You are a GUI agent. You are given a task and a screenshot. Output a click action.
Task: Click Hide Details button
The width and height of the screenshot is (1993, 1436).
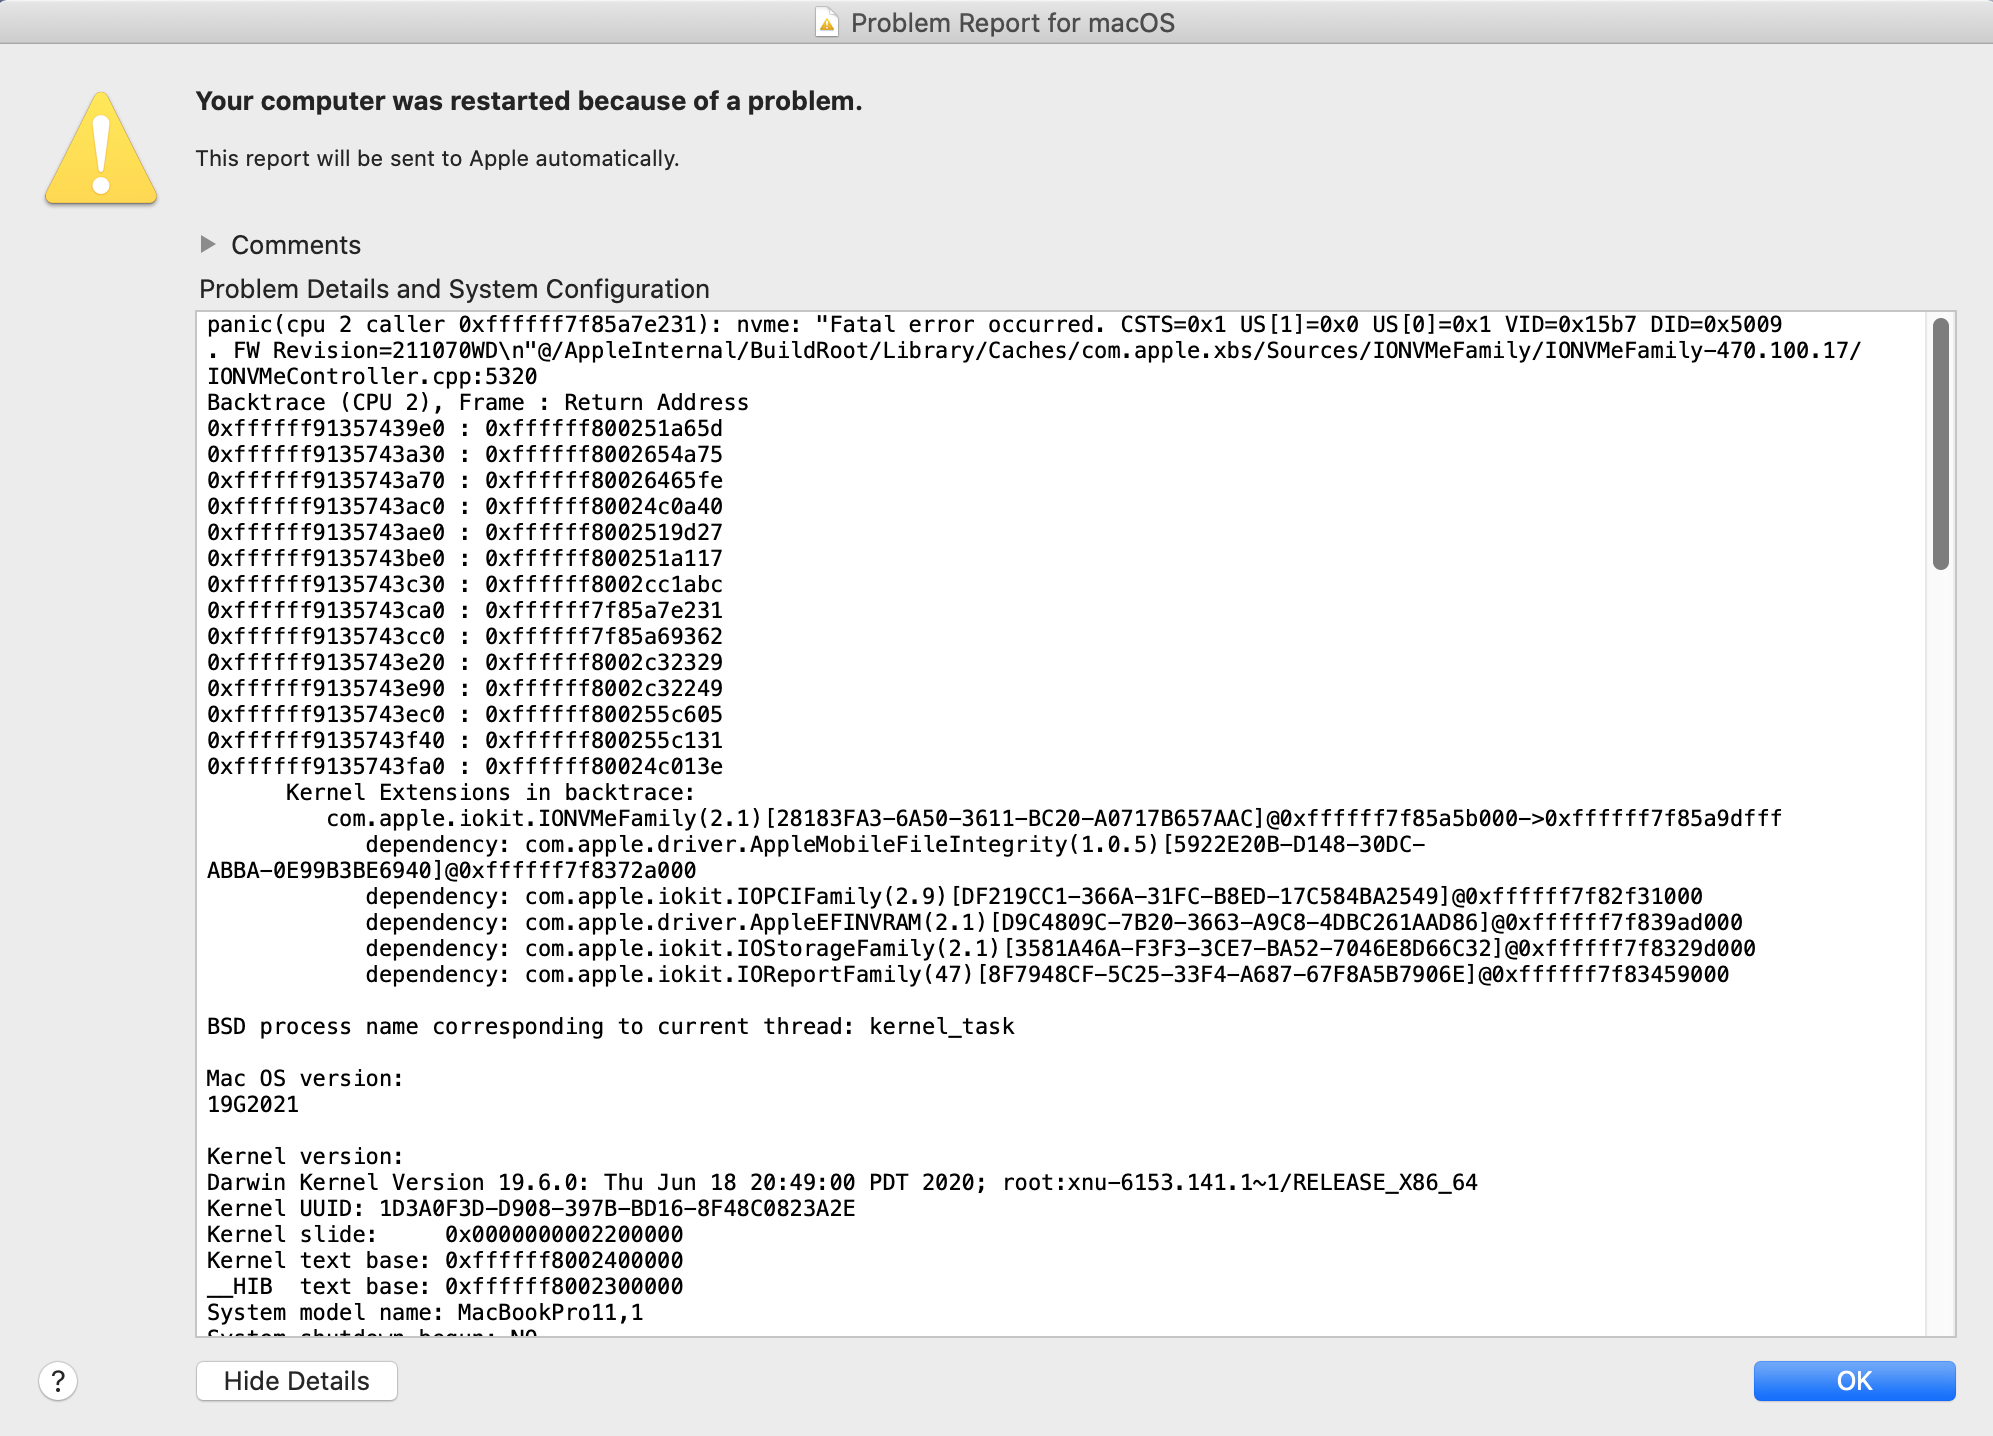click(x=297, y=1381)
